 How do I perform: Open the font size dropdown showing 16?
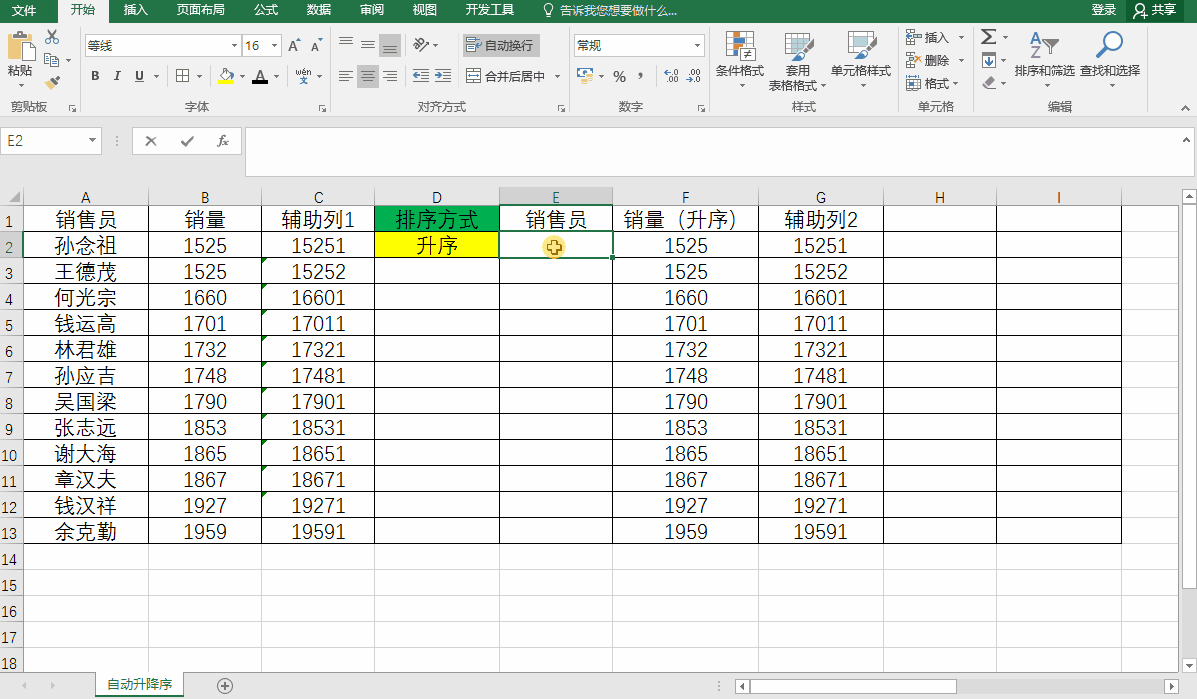(274, 46)
